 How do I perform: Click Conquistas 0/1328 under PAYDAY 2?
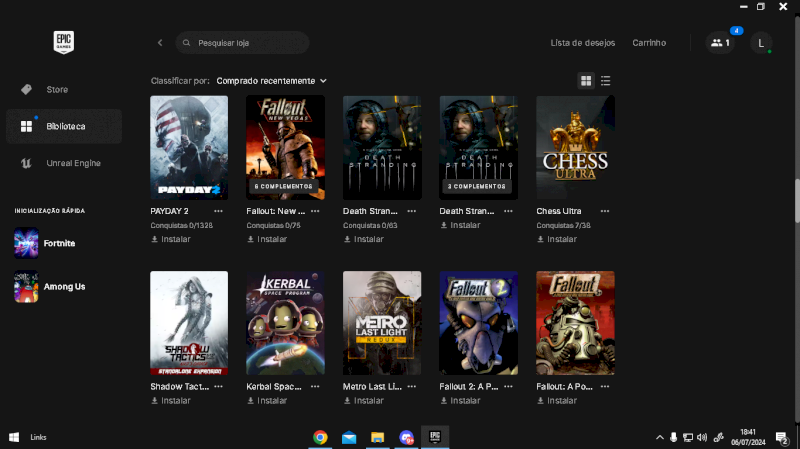(182, 225)
